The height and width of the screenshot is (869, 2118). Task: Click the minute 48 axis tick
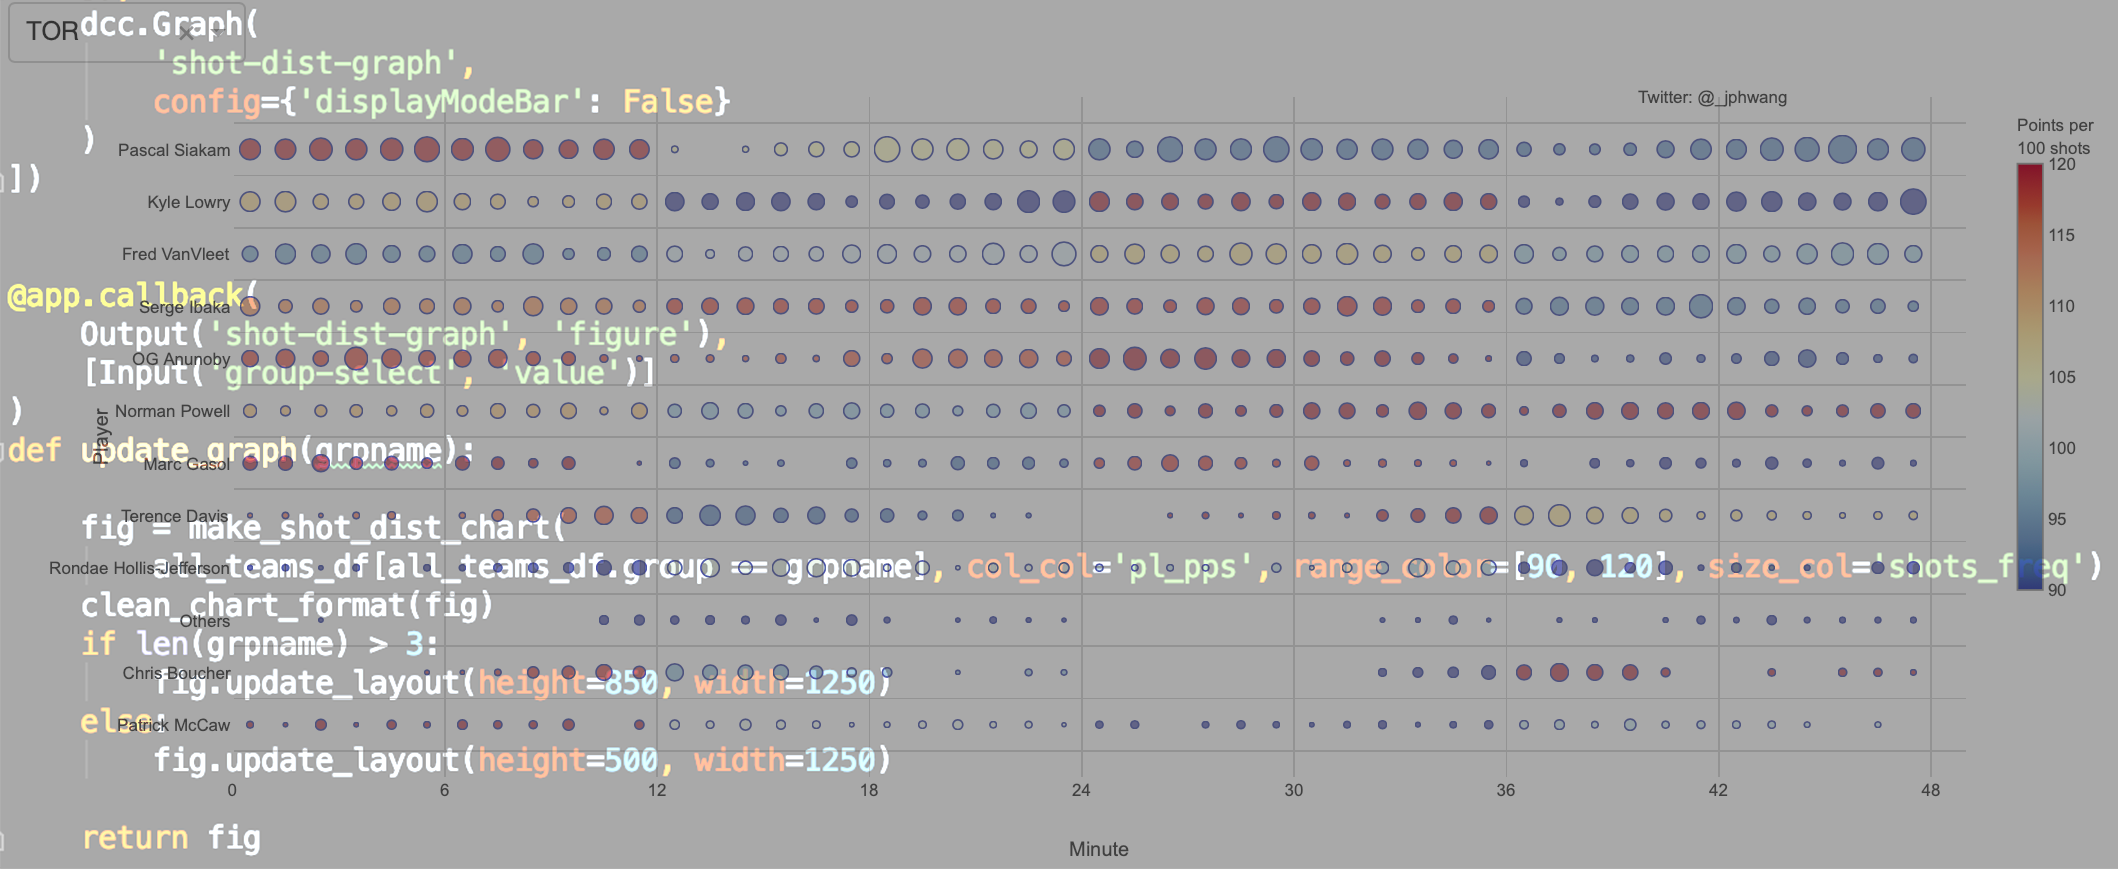1930,790
